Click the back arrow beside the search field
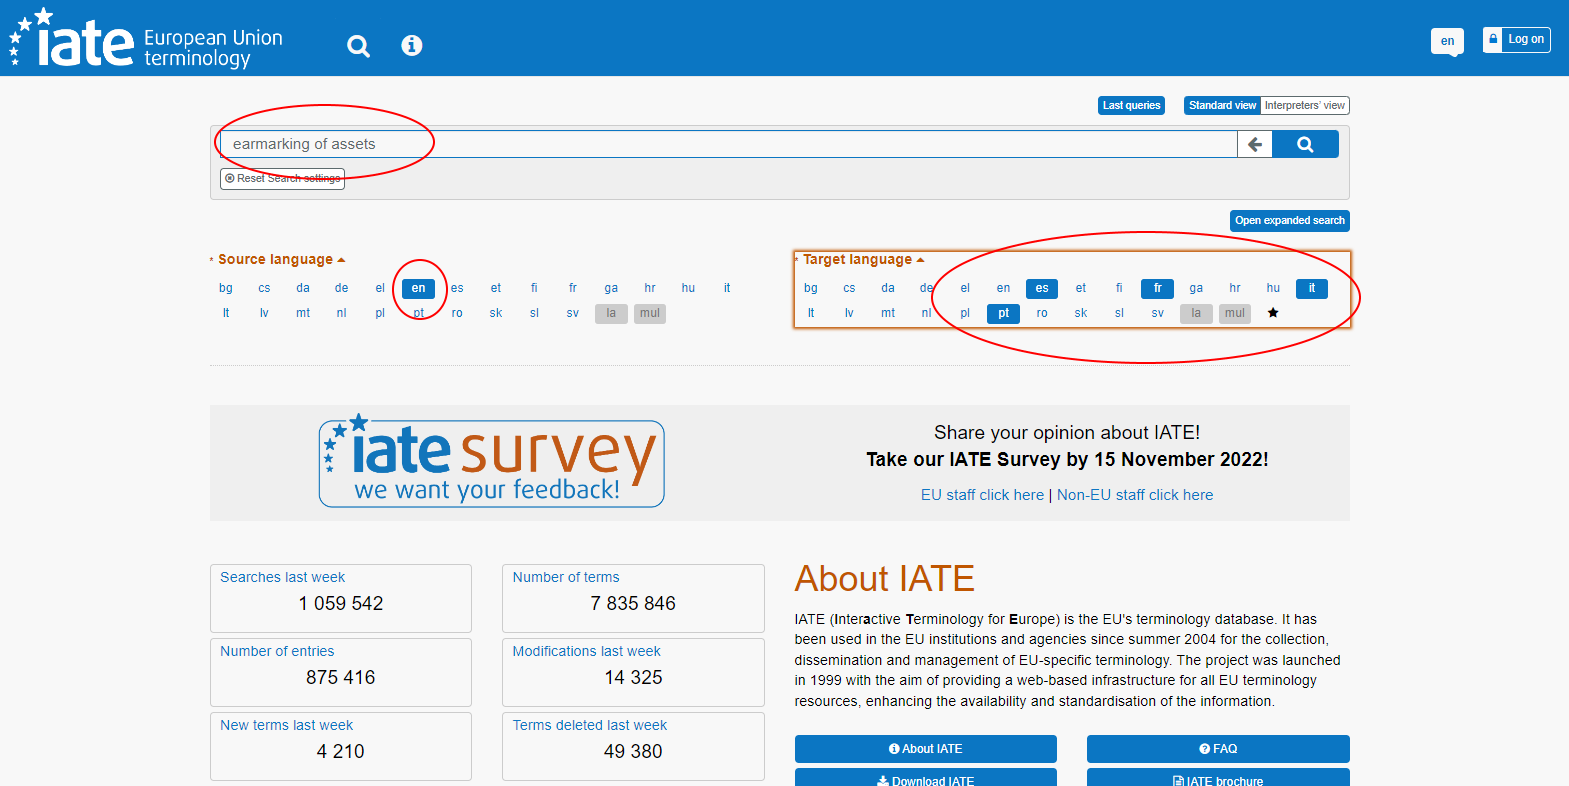The width and height of the screenshot is (1569, 786). point(1255,144)
